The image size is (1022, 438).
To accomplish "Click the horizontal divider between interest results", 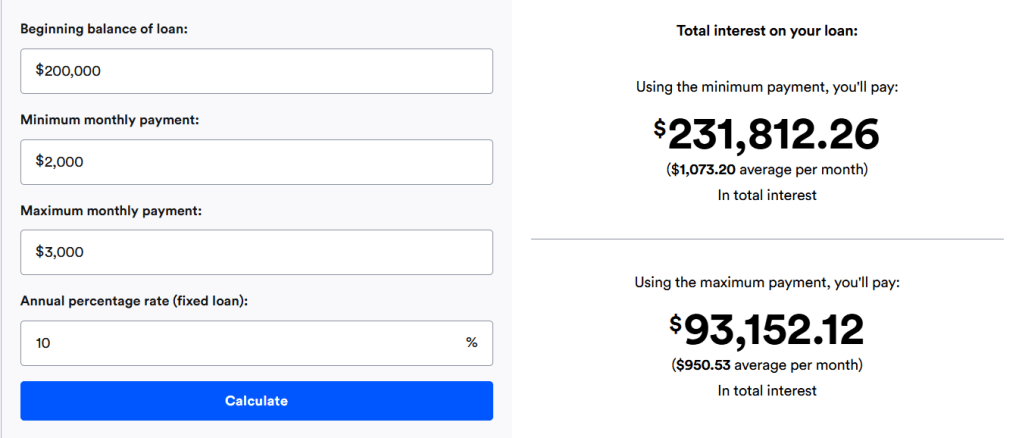I will pos(767,239).
